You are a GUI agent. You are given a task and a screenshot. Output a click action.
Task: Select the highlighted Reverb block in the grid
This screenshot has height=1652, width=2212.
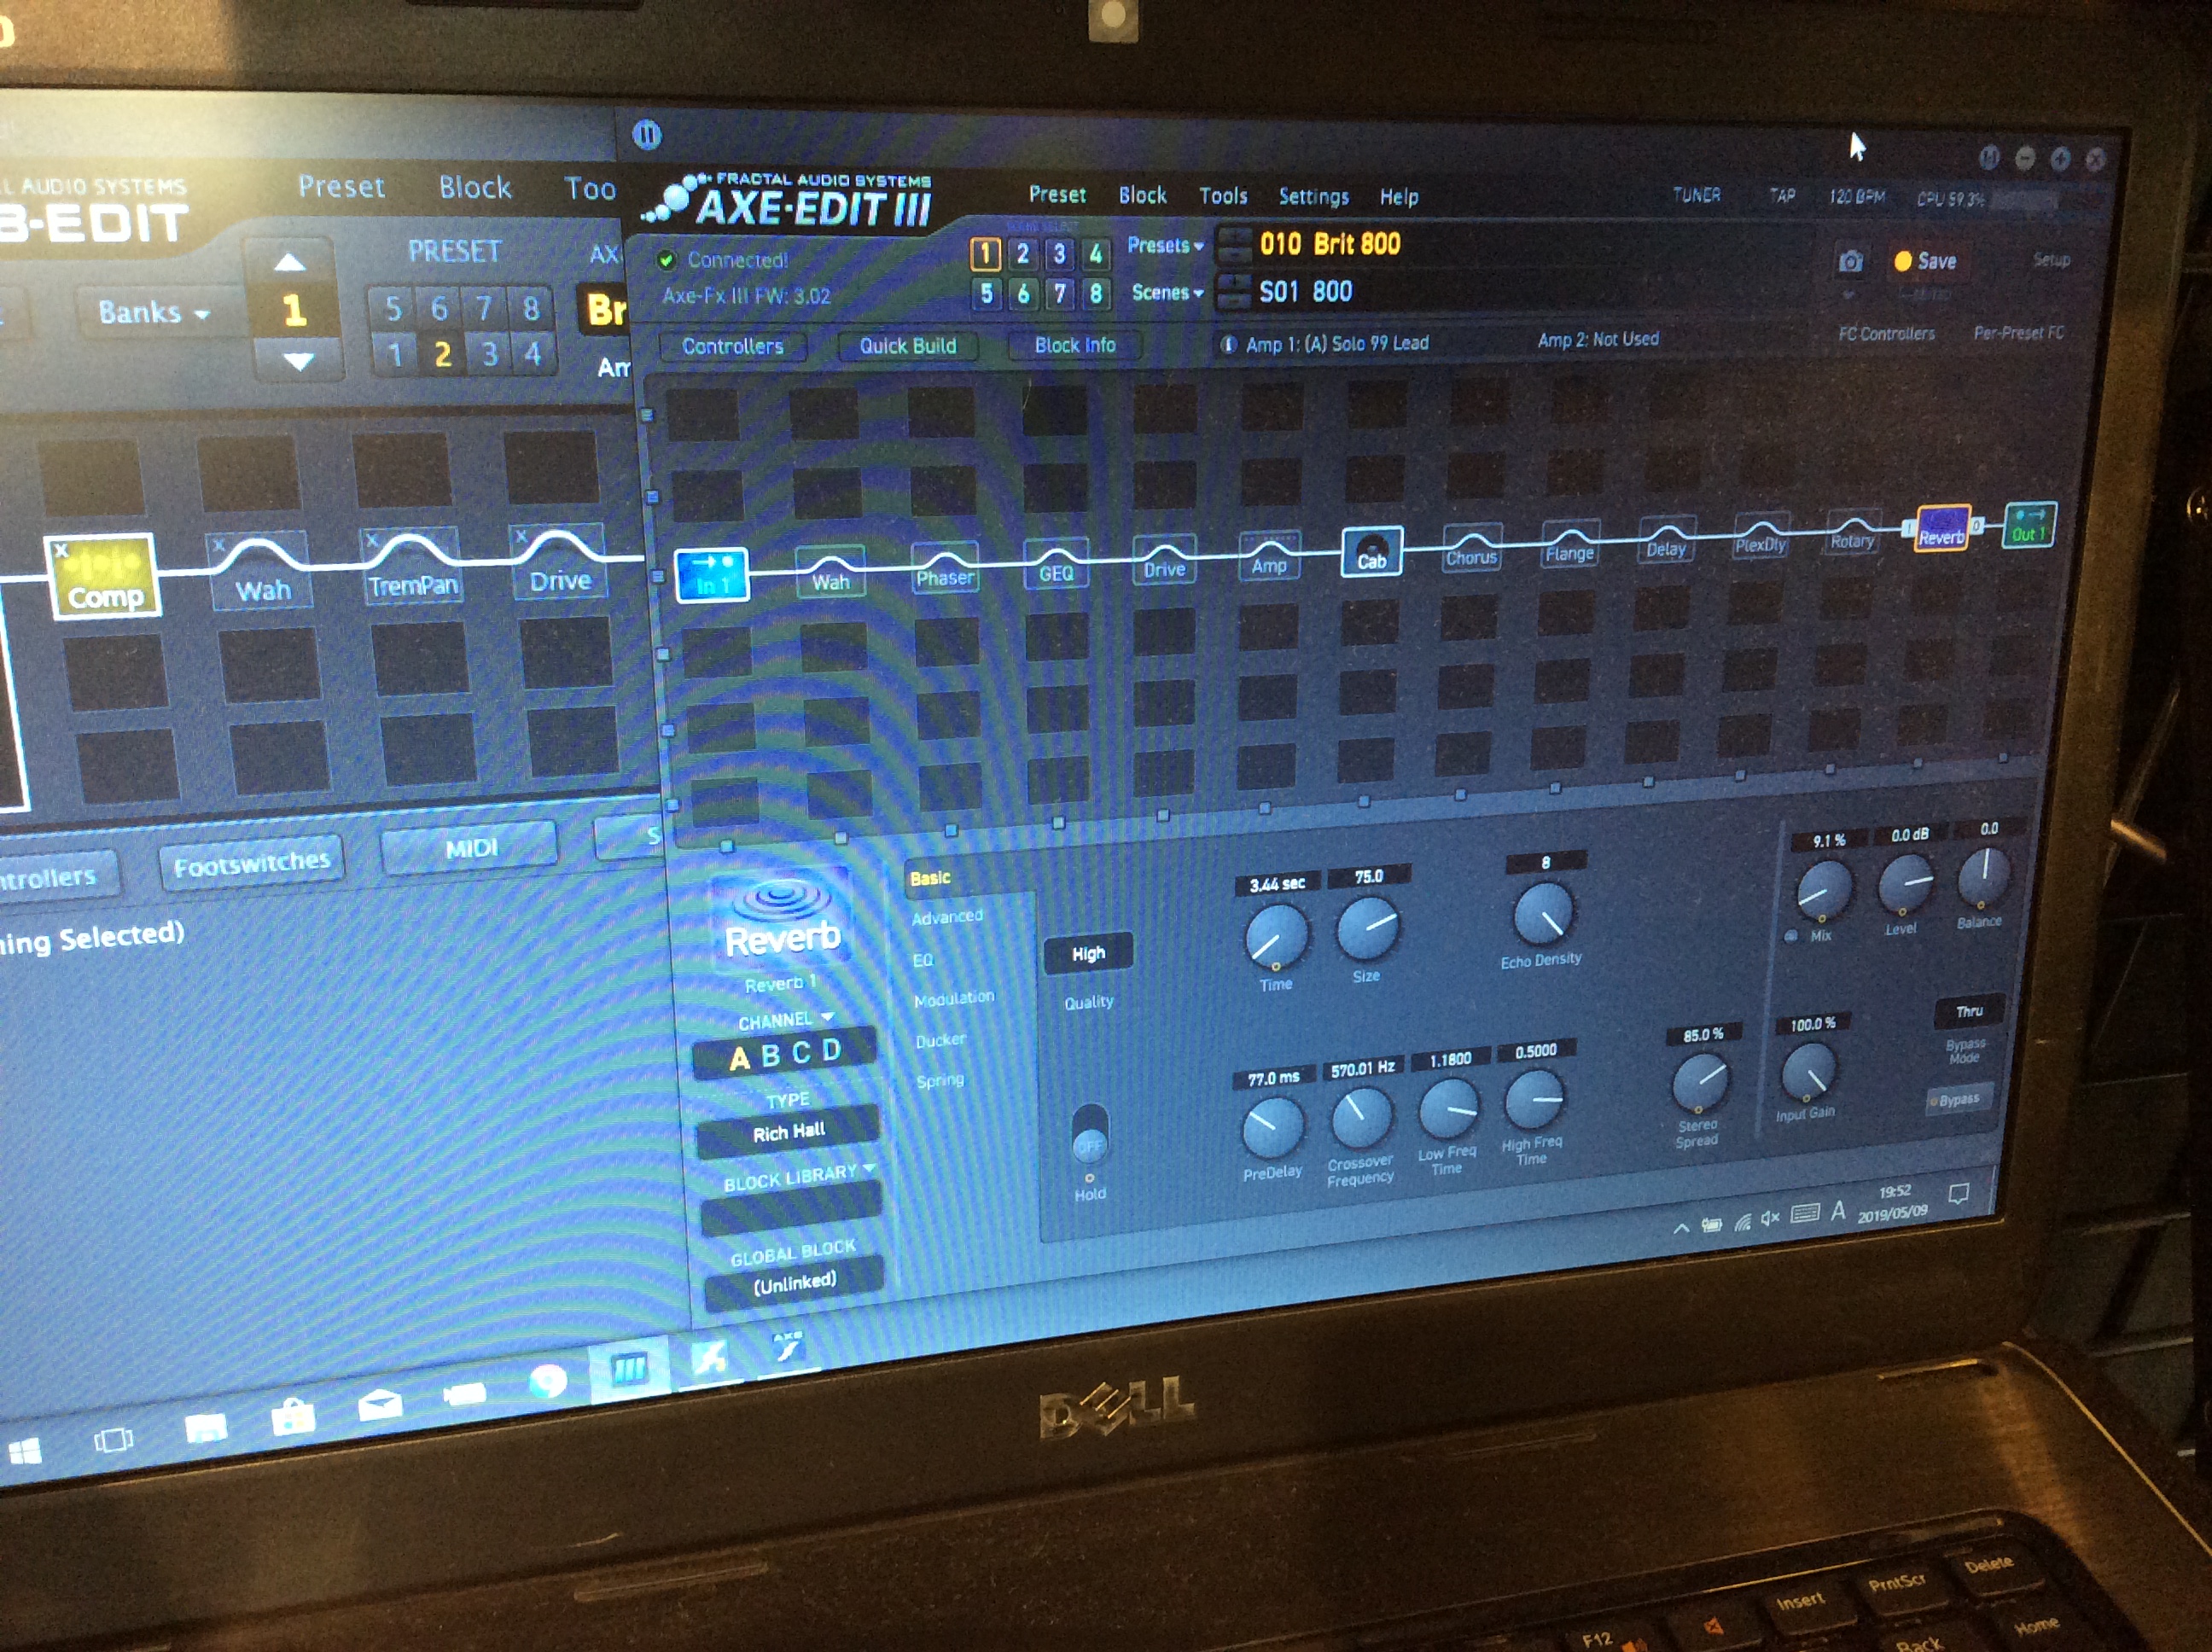coord(1942,529)
